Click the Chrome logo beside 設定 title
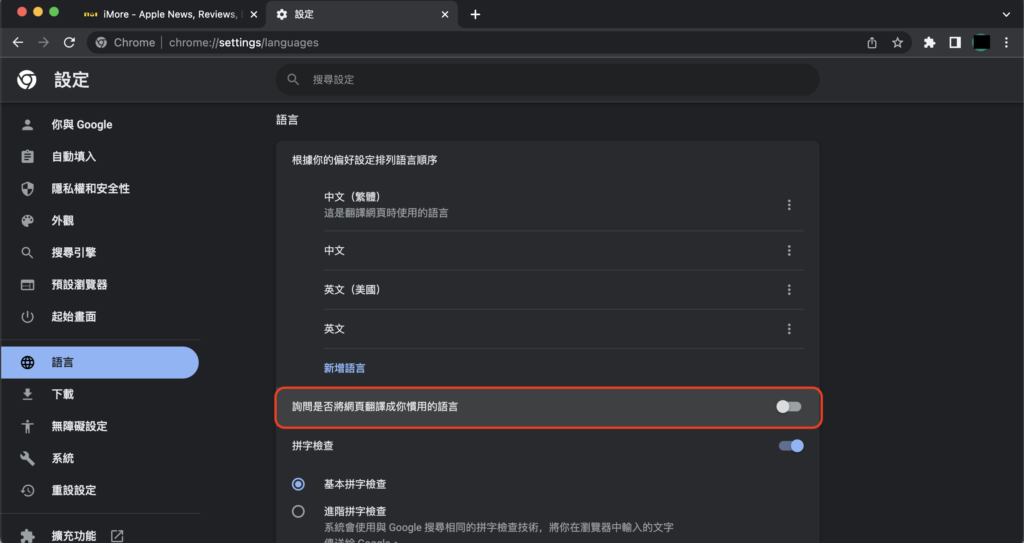 (27, 80)
